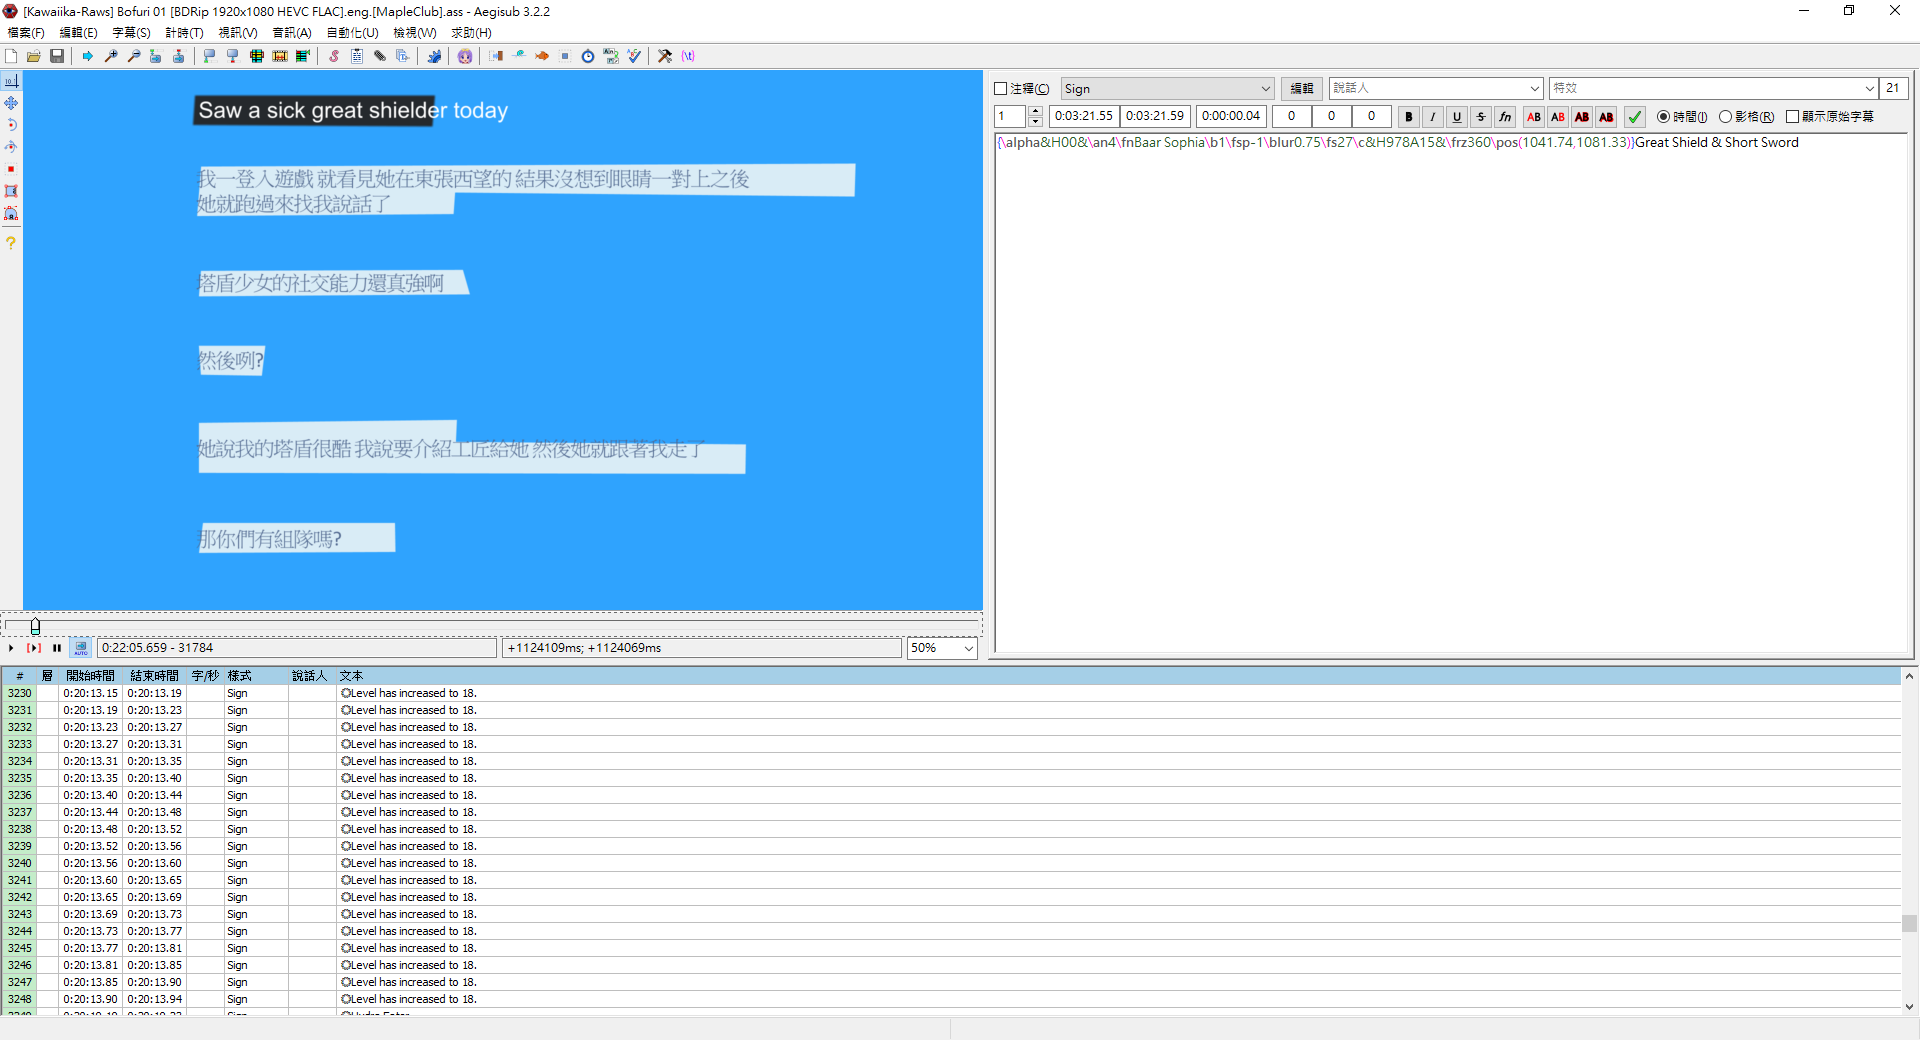Open the Kanji Timer icon
Image resolution: width=1920 pixels, height=1040 pixels.
tap(611, 56)
